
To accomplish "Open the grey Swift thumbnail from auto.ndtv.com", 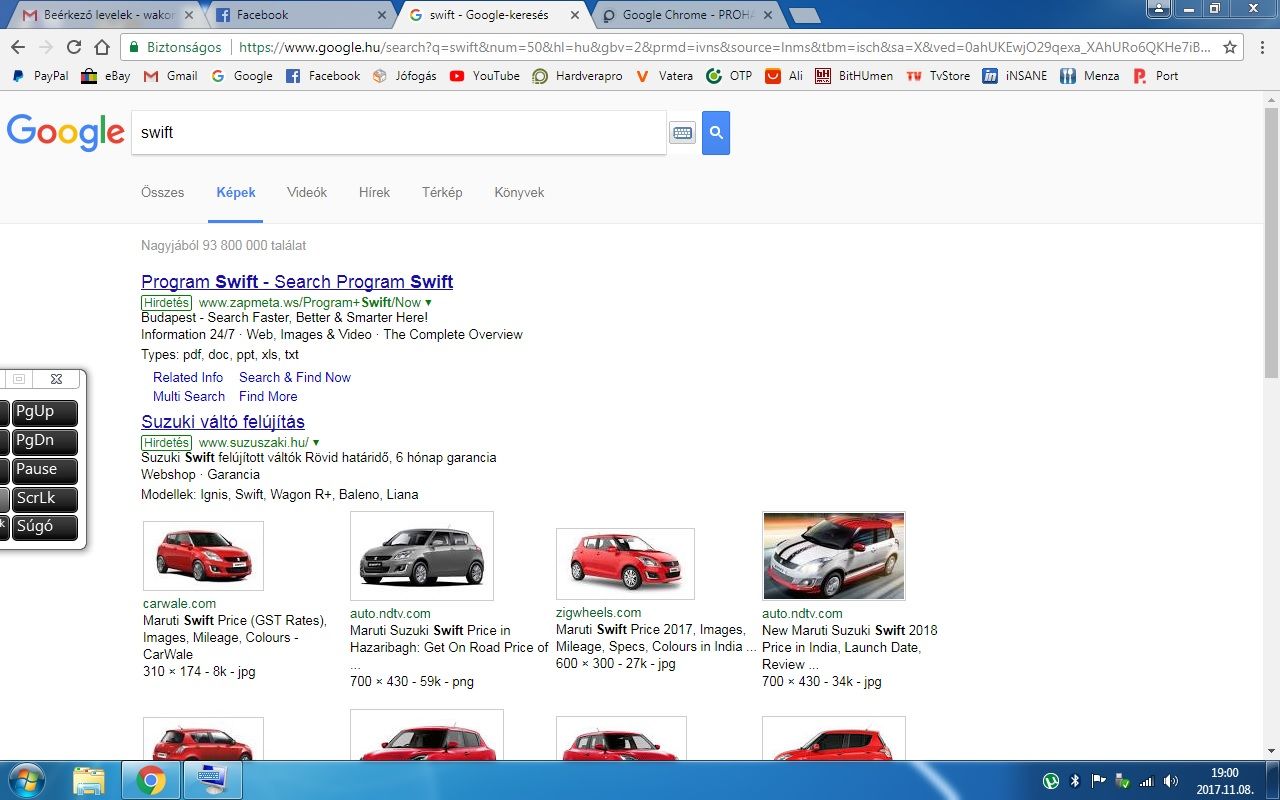I will (422, 556).
